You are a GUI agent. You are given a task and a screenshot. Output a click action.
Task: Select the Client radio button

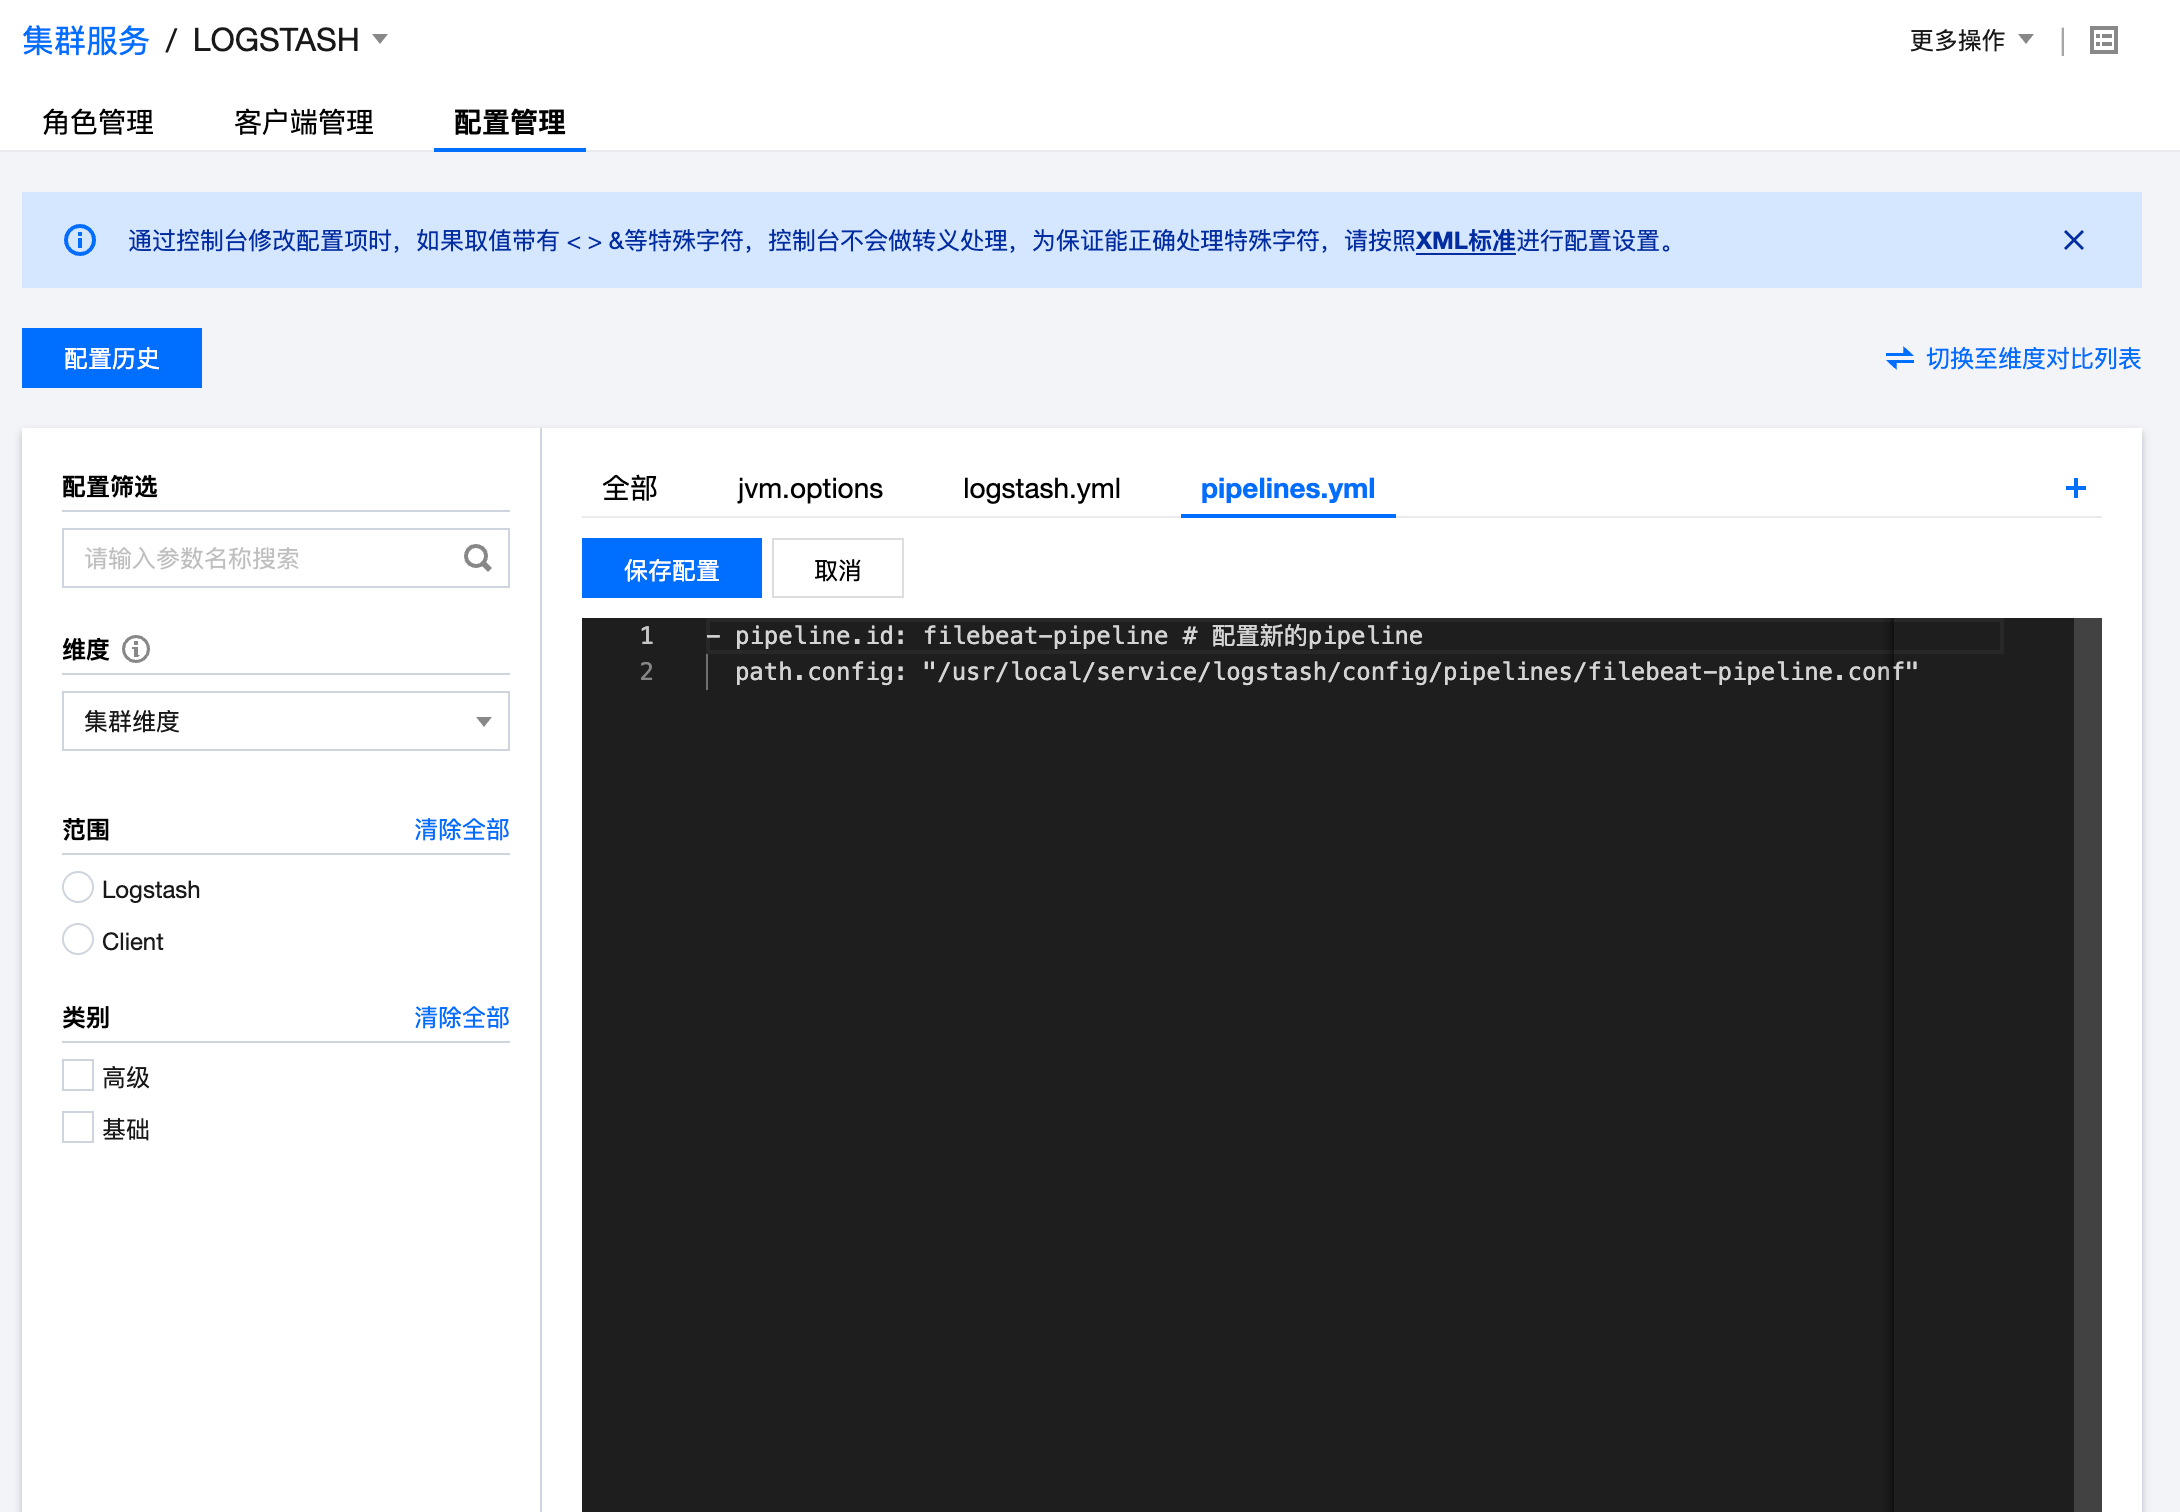click(x=78, y=940)
